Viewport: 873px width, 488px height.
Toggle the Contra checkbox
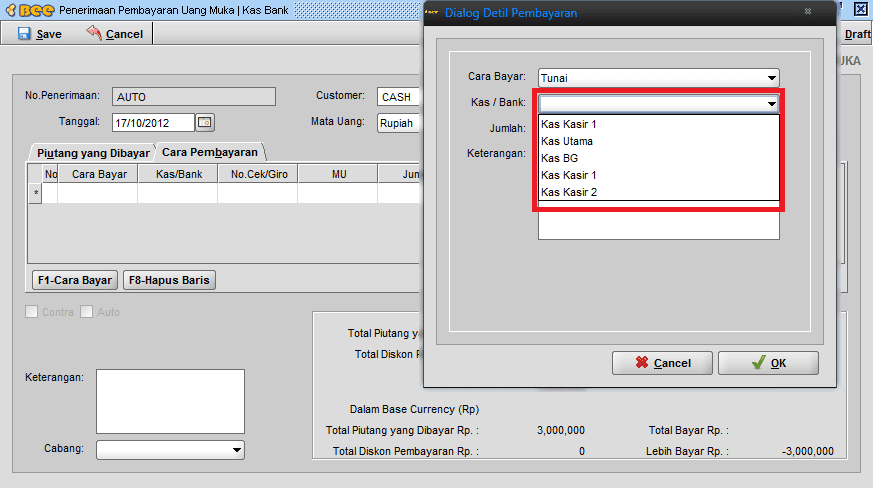point(32,312)
